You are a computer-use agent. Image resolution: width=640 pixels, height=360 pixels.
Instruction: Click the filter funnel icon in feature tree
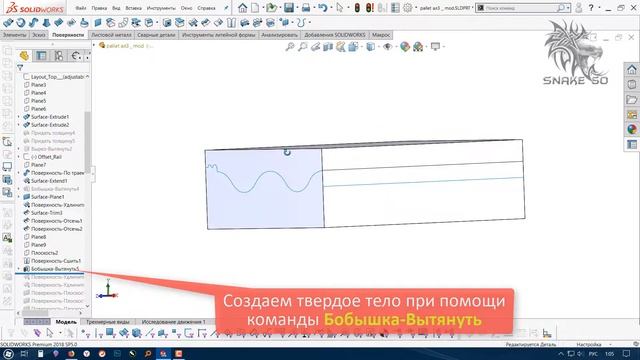(x=20, y=68)
